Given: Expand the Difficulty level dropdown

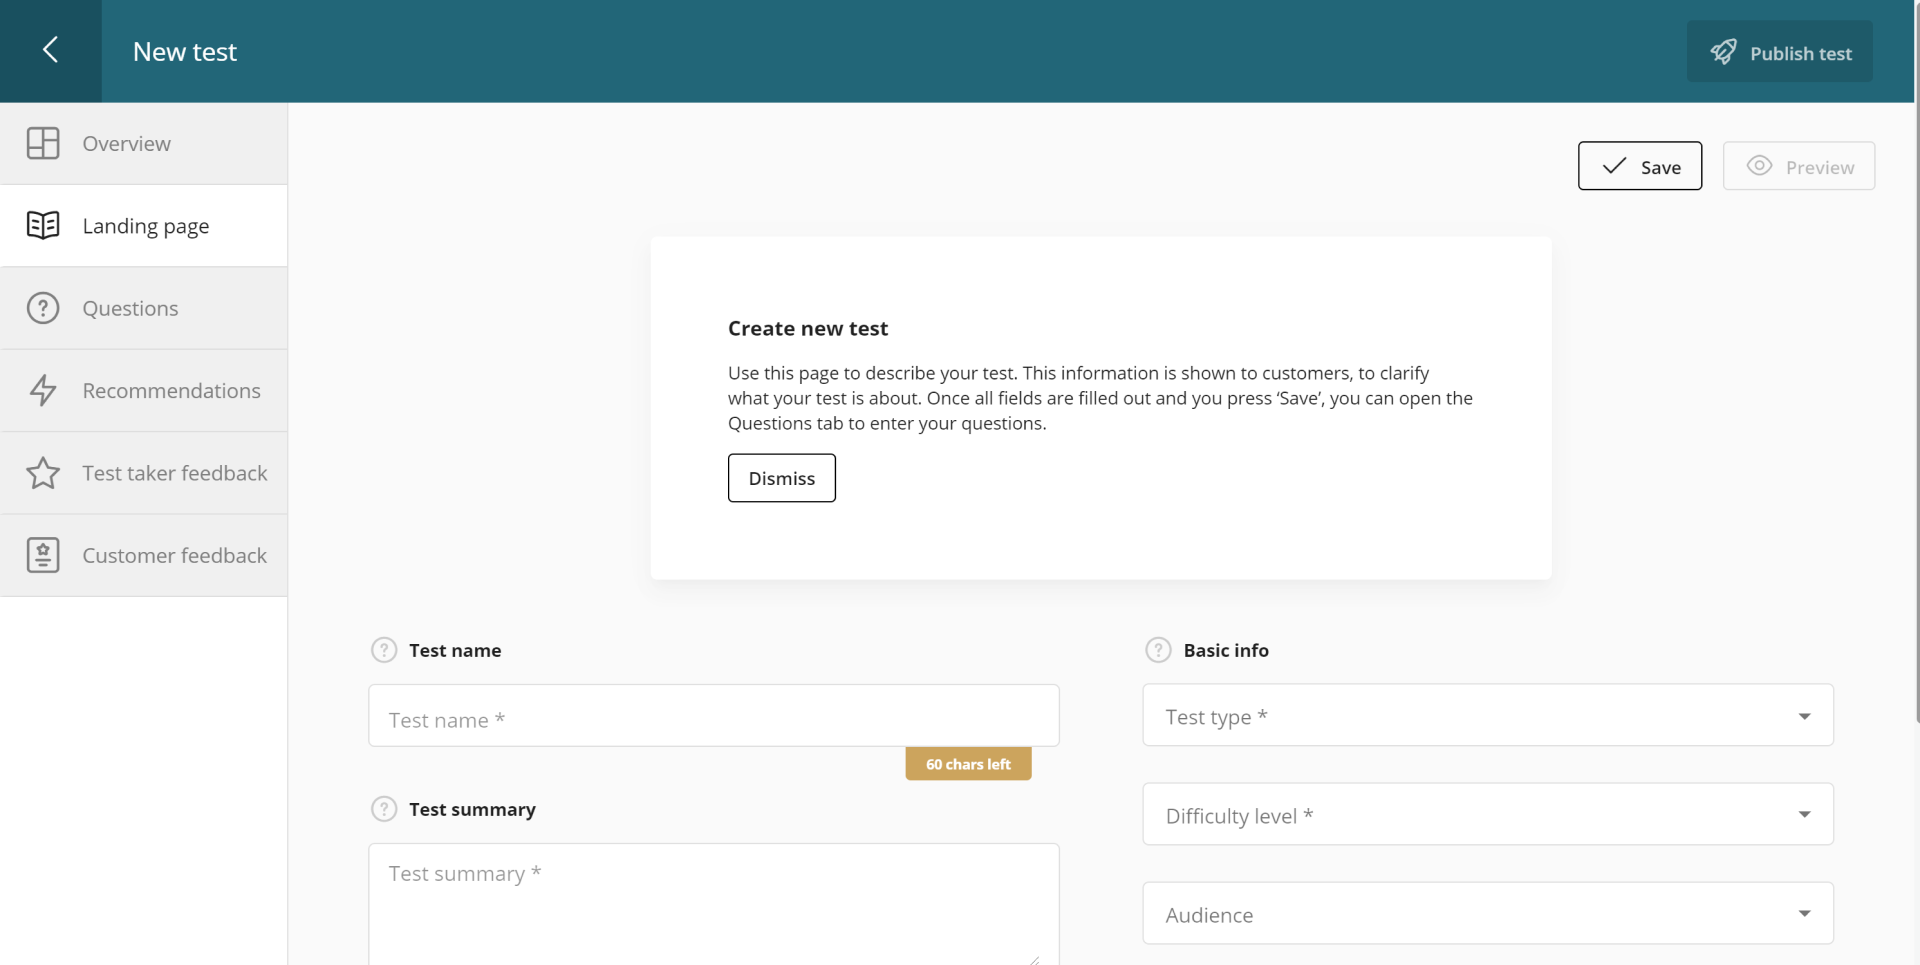Looking at the screenshot, I should [1487, 815].
